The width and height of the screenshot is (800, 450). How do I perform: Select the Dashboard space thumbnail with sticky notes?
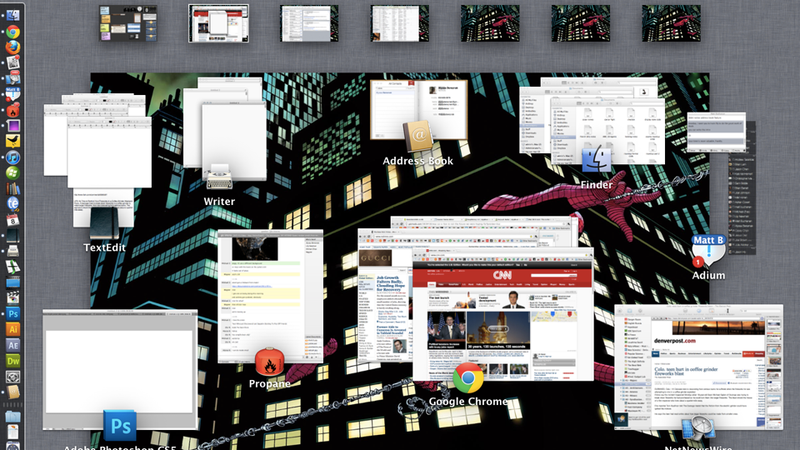pos(128,23)
